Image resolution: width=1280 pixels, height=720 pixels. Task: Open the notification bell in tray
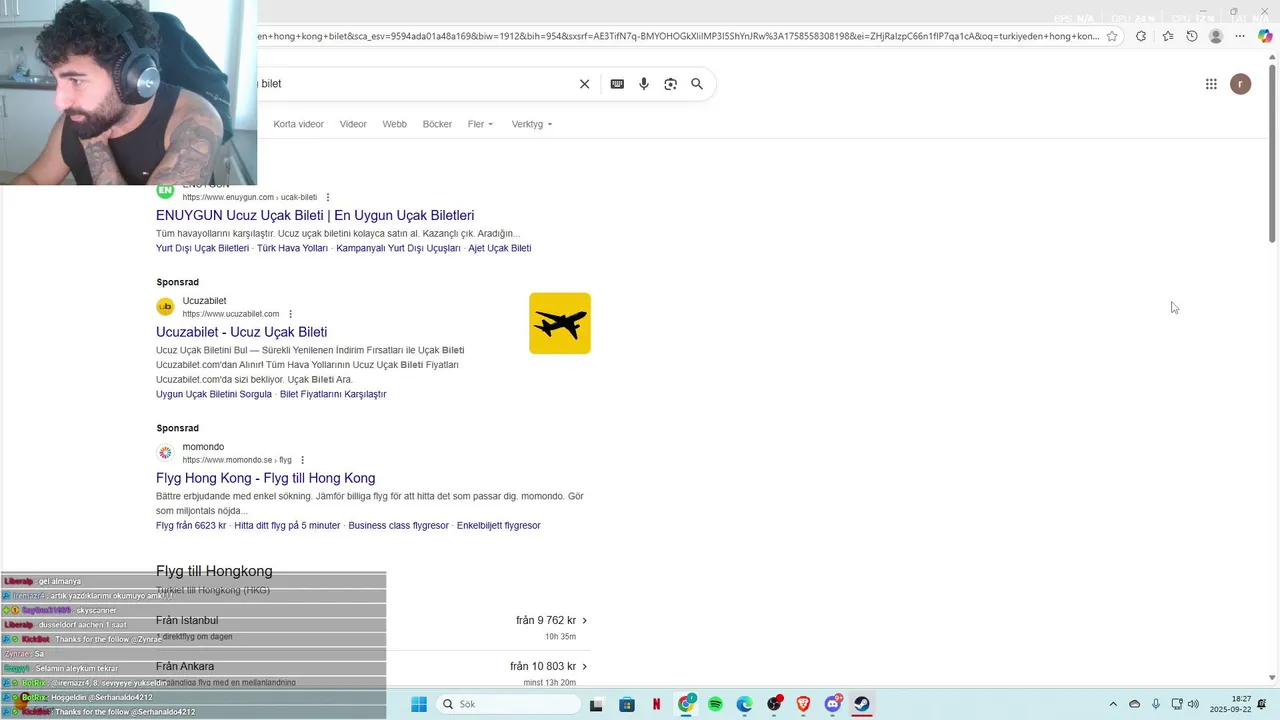[1263, 704]
